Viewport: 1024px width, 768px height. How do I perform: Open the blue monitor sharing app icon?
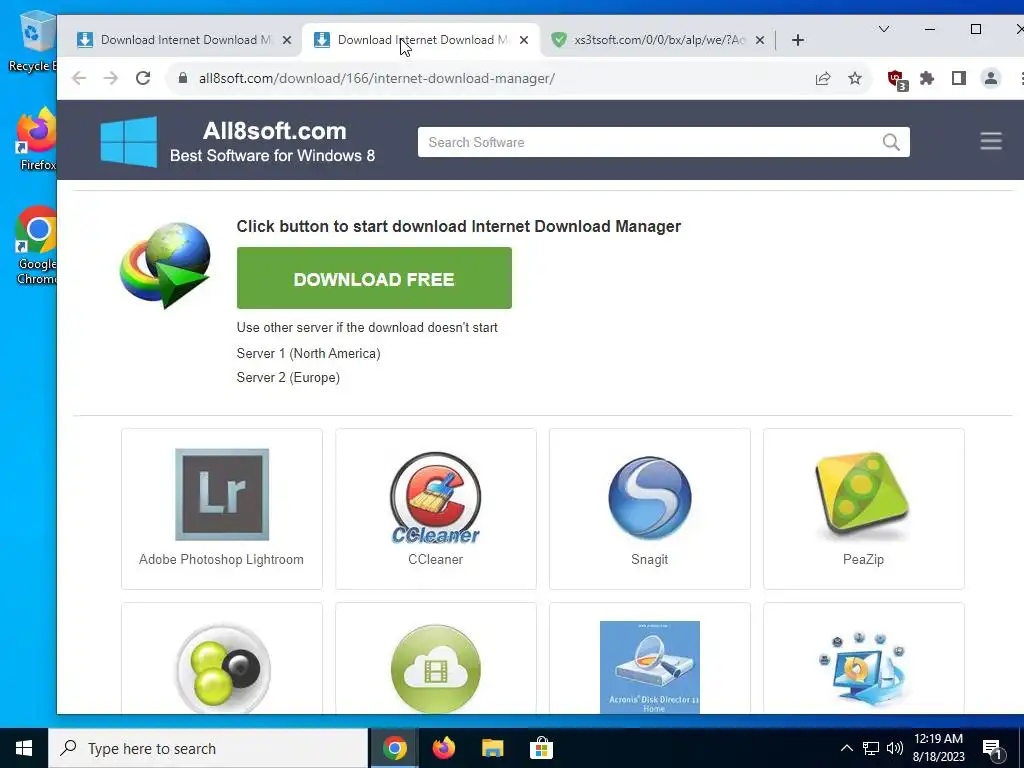tap(863, 669)
